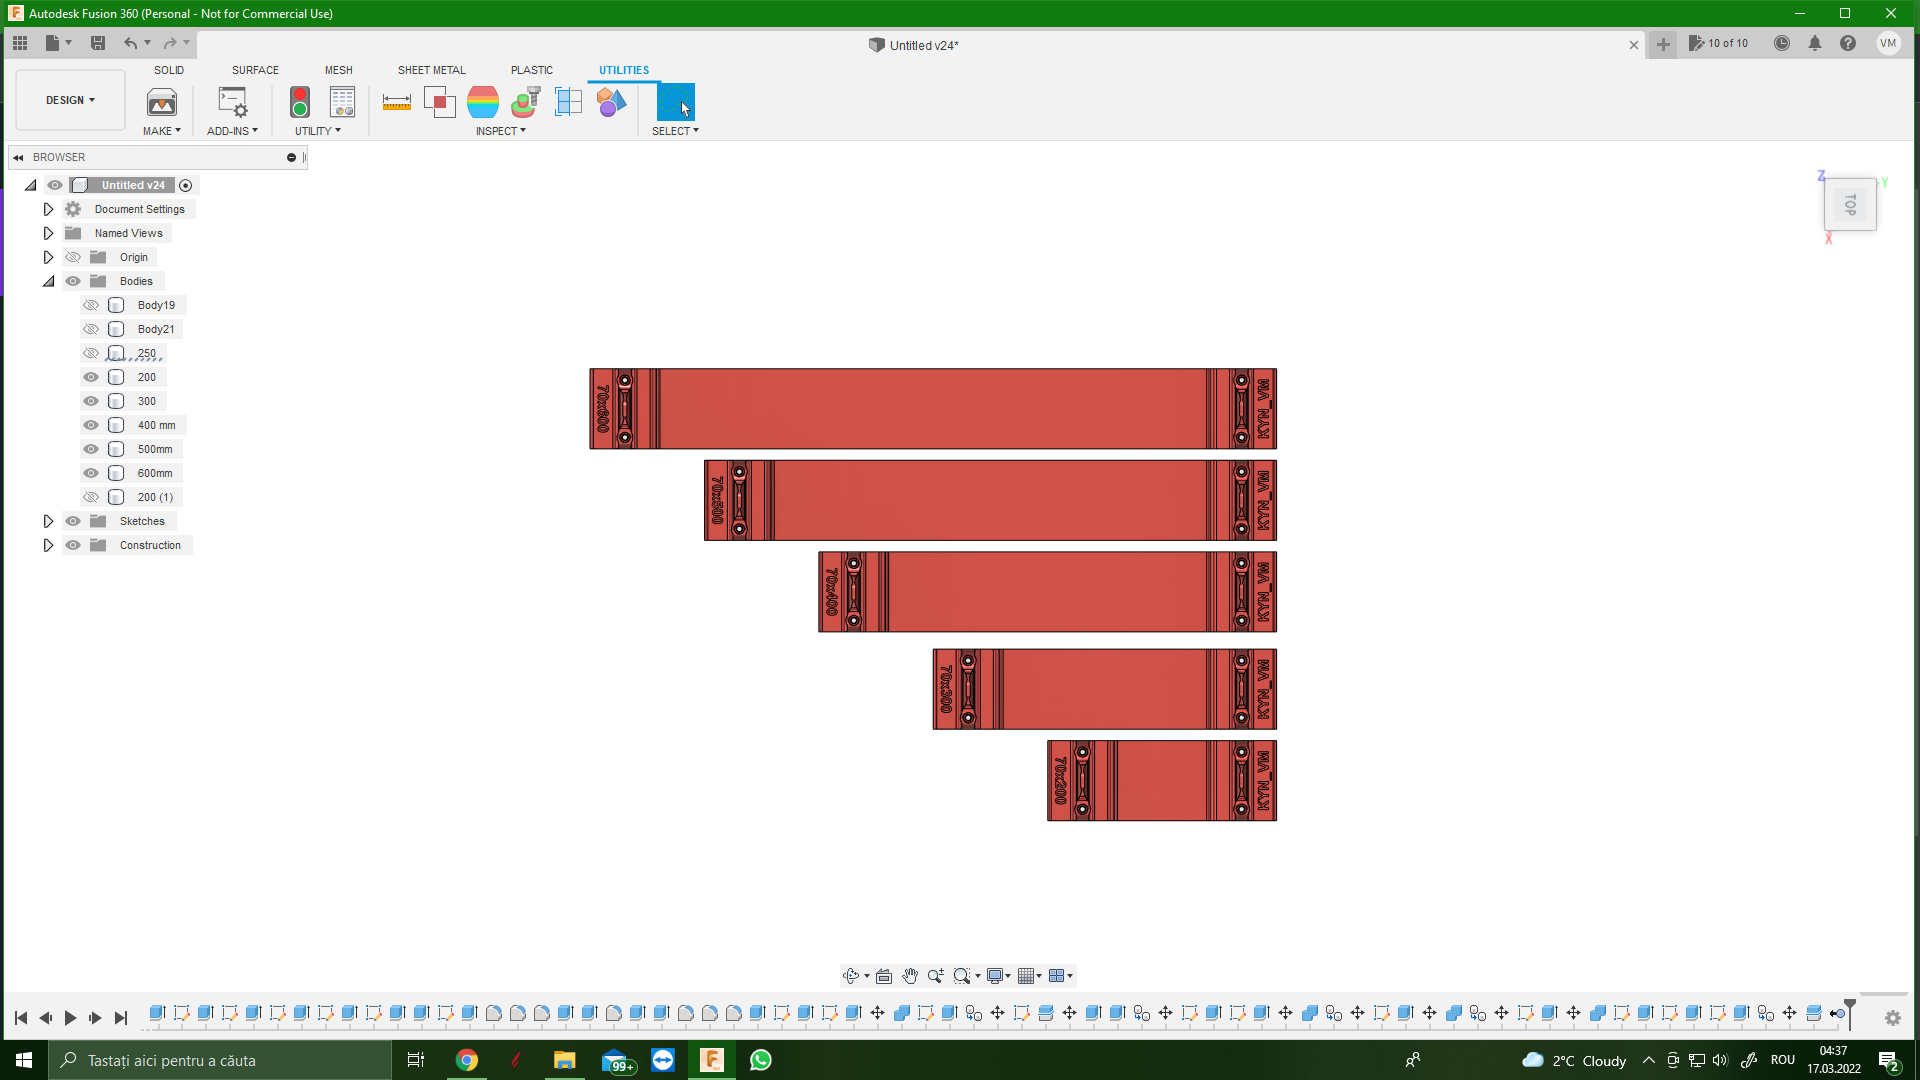Viewport: 1920px width, 1080px height.
Task: Switch to the SHEET METAL tab
Action: tap(431, 70)
